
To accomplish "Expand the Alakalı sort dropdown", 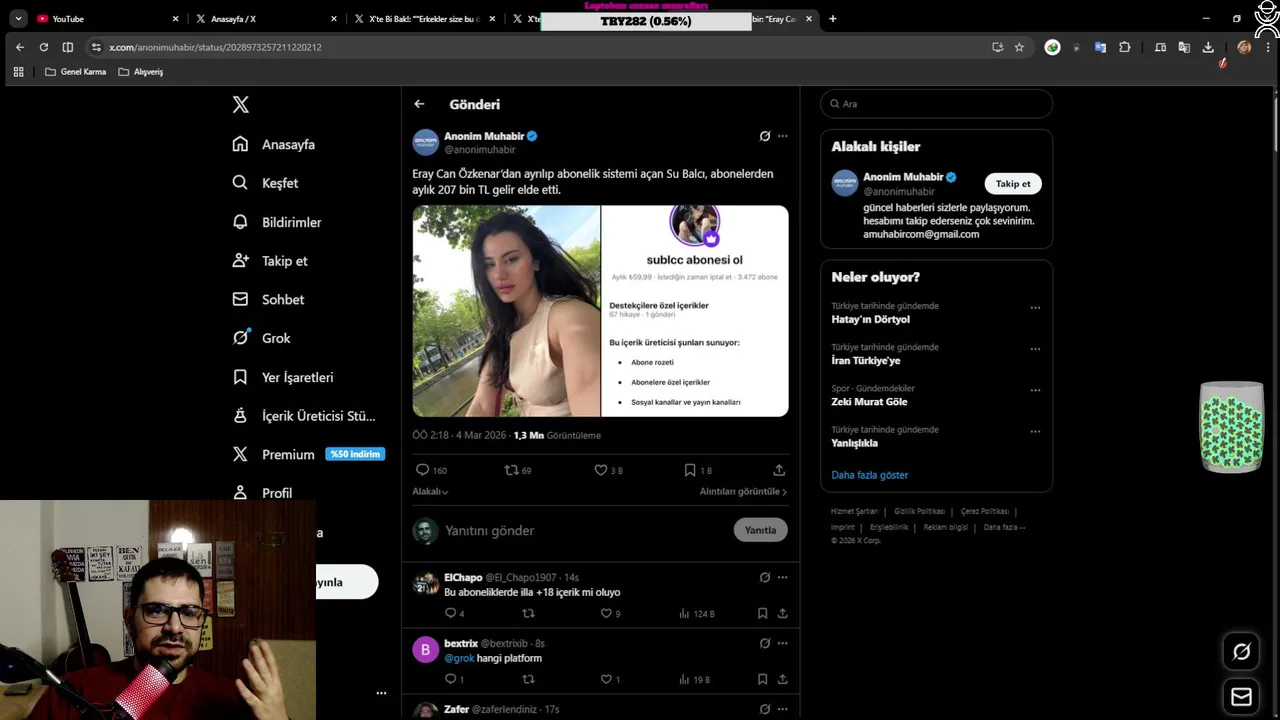I will pyautogui.click(x=430, y=491).
